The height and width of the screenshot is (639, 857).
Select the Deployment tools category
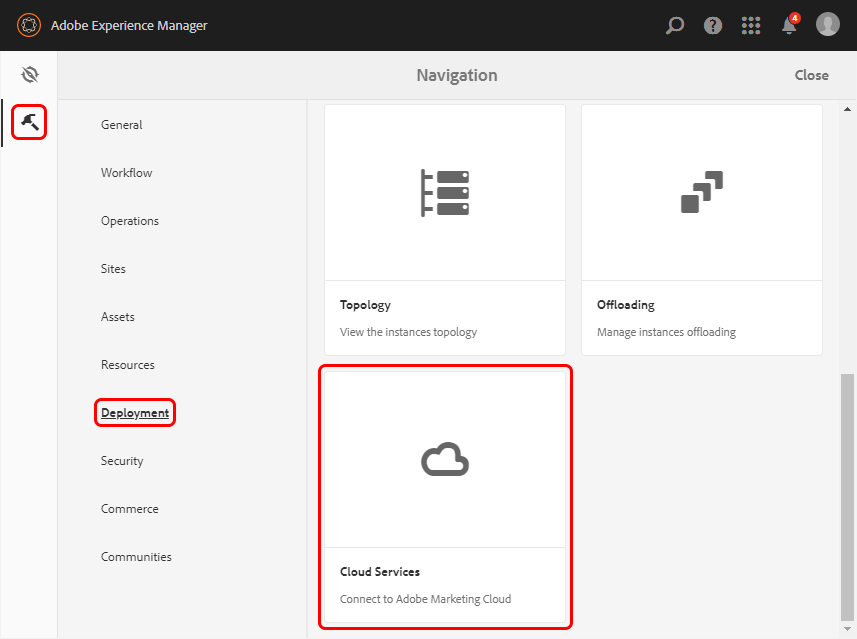pos(135,413)
